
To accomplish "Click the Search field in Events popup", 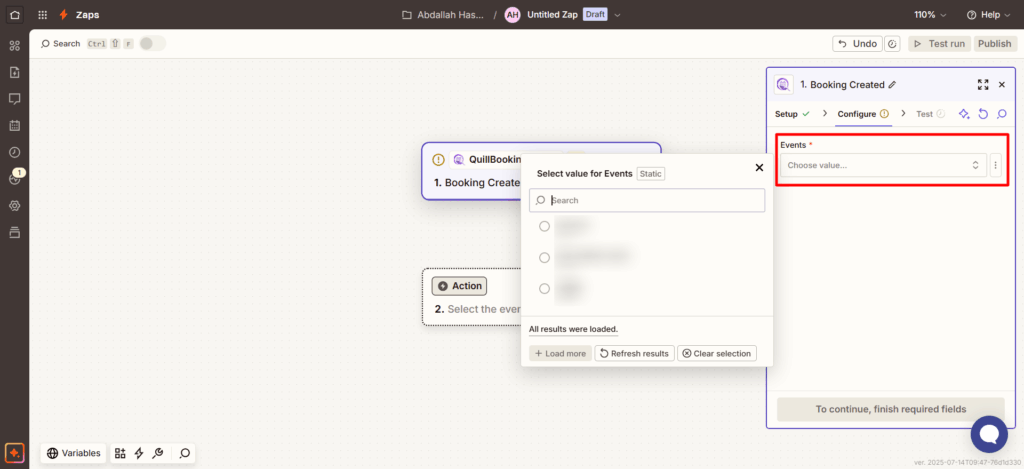I will [x=655, y=200].
